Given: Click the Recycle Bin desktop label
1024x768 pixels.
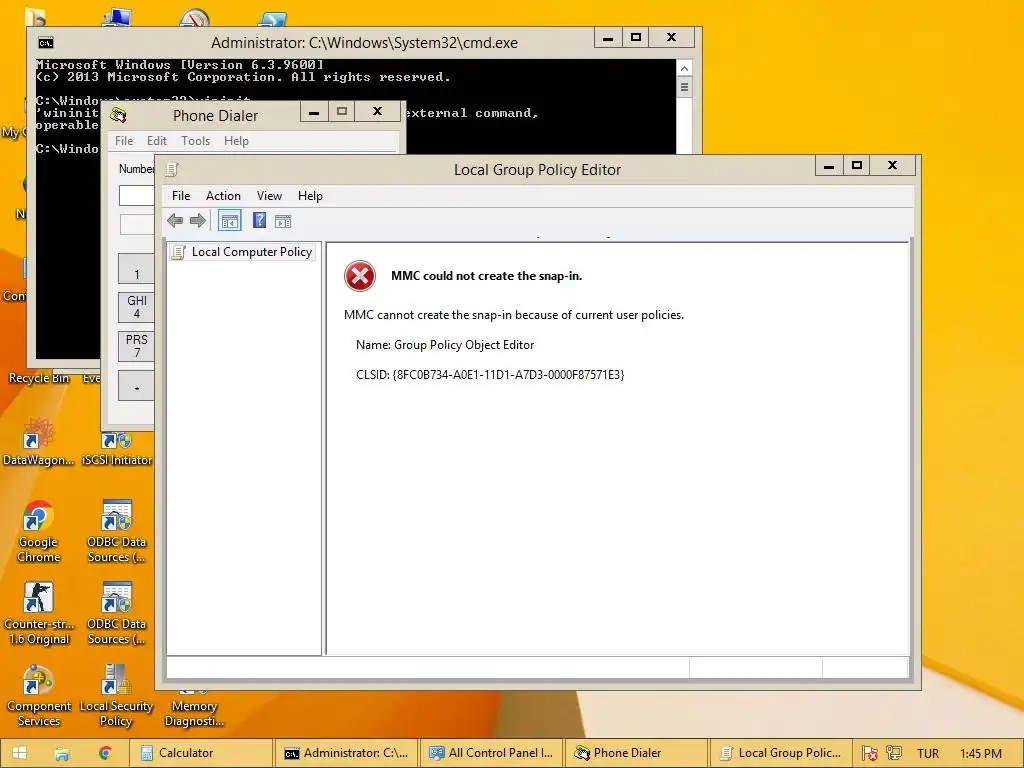Looking at the screenshot, I should (39, 378).
